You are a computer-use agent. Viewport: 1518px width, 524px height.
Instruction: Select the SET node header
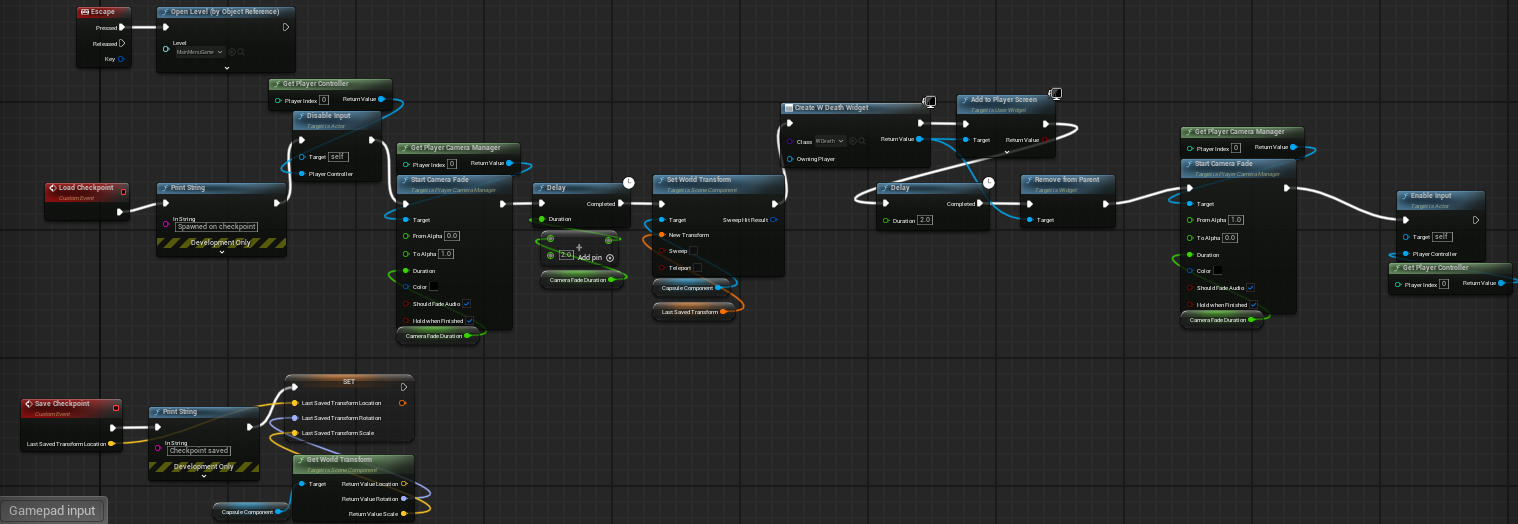[x=349, y=381]
